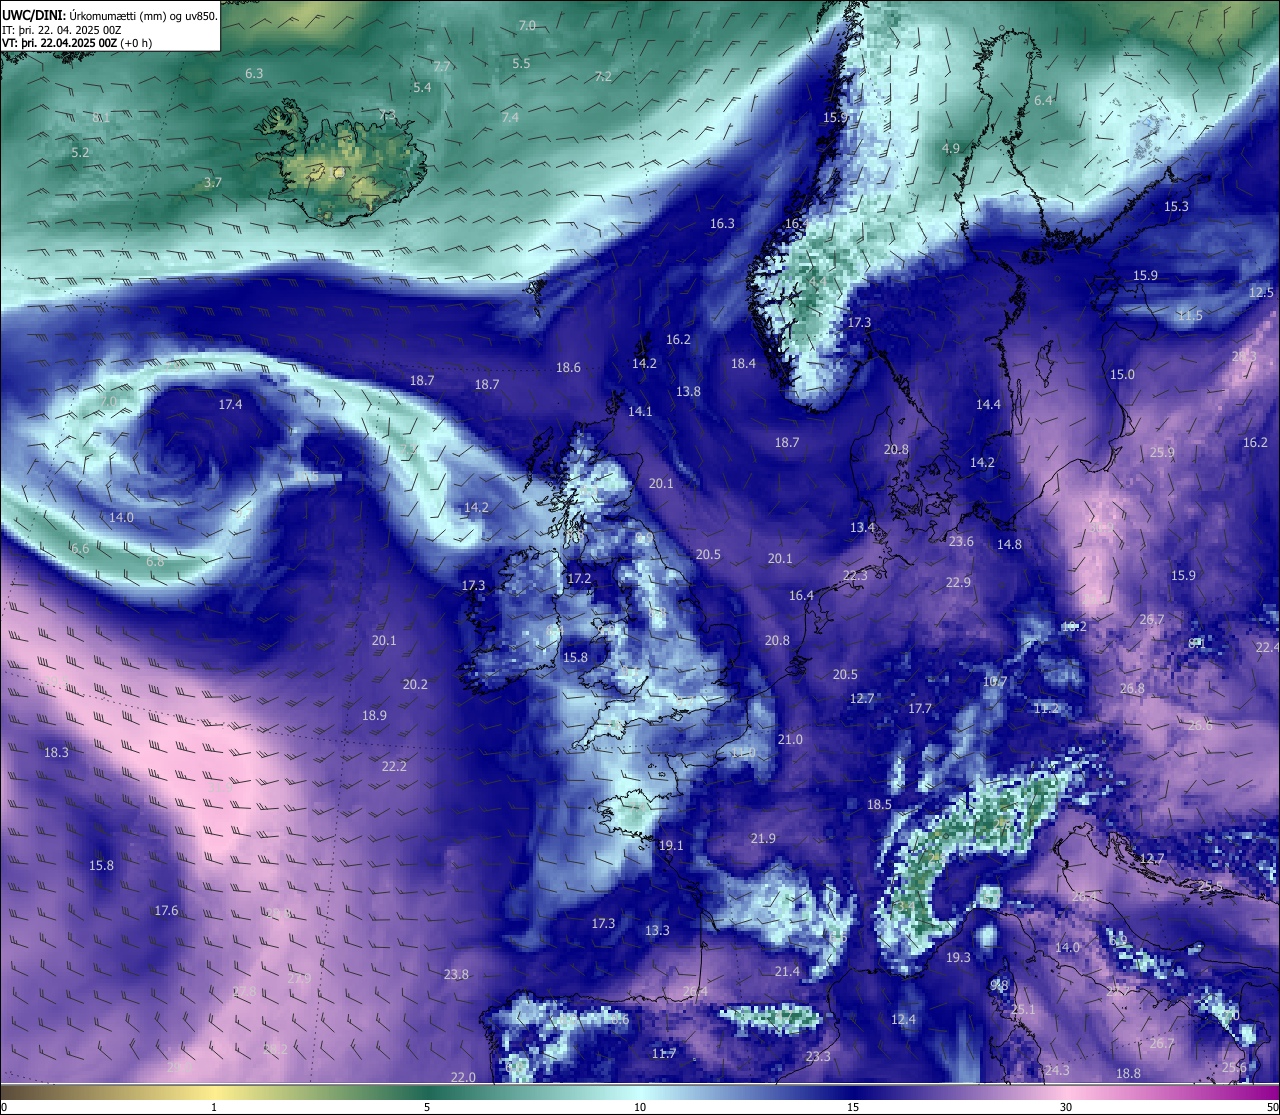Click the VT valid time line
Viewport: 1280px width, 1115px height.
[x=77, y=43]
